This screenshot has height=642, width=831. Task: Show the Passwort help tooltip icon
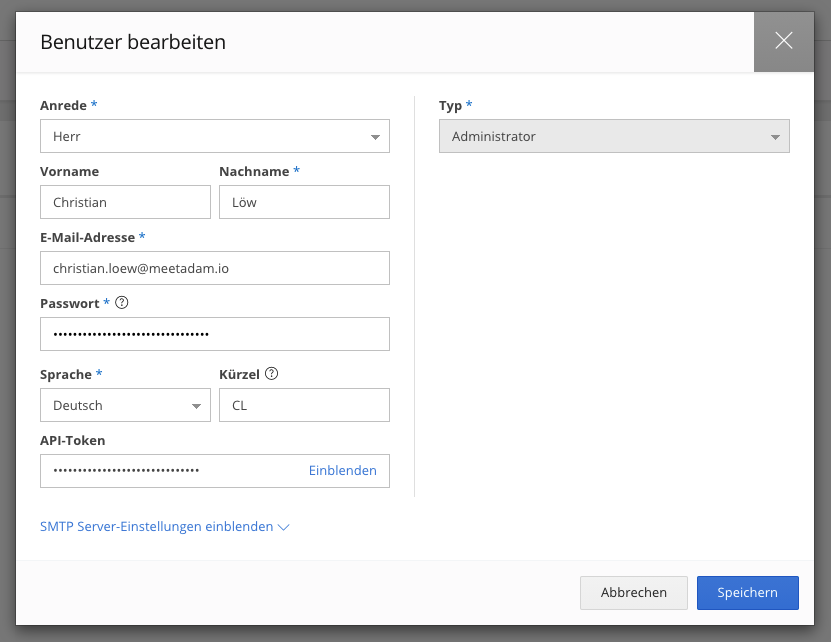coord(122,303)
